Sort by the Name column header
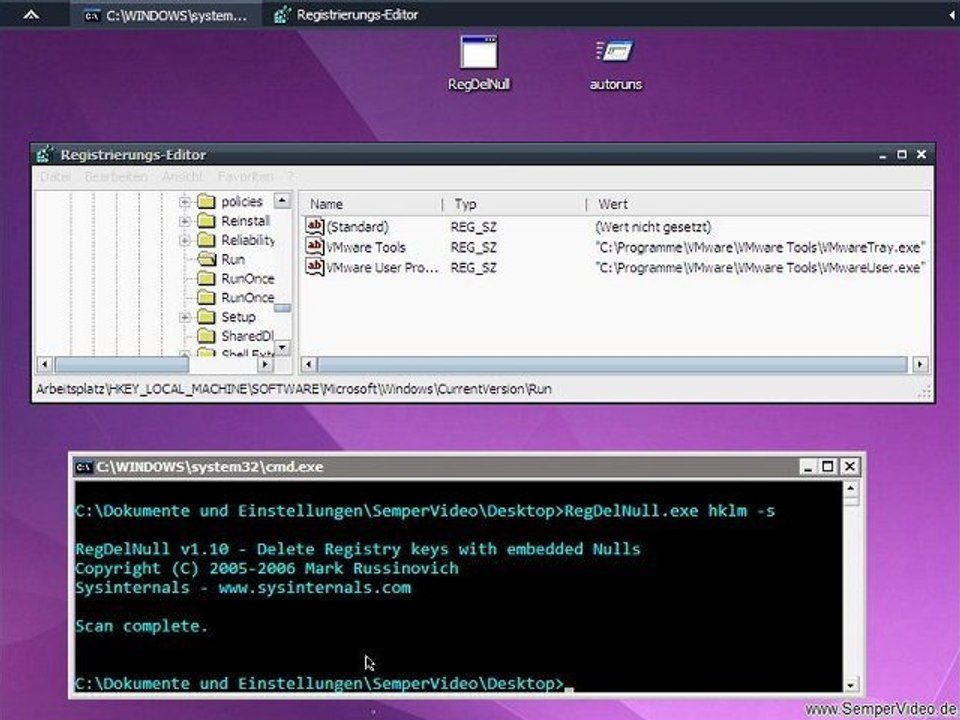This screenshot has height=720, width=960. point(372,204)
